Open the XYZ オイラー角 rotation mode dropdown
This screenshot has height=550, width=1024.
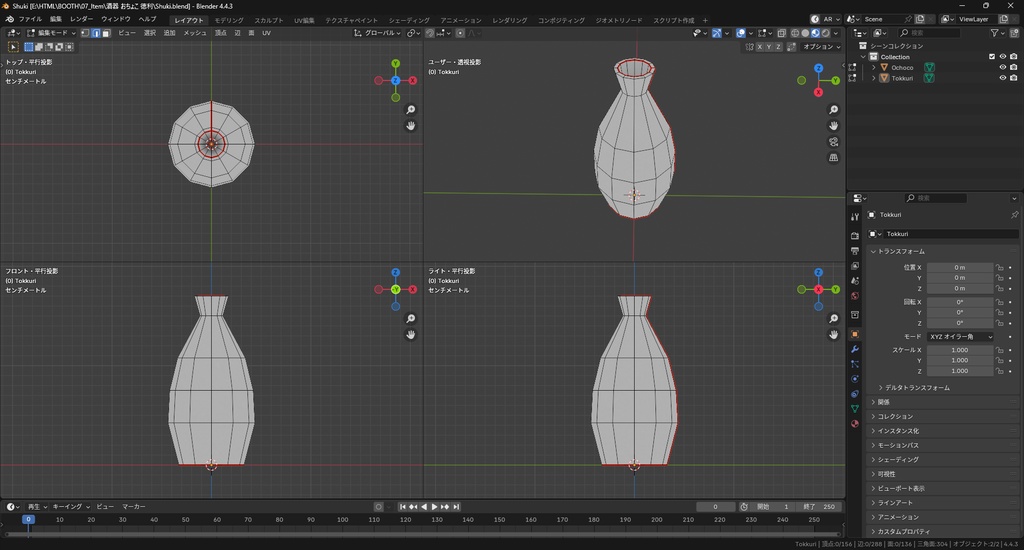[x=961, y=337]
